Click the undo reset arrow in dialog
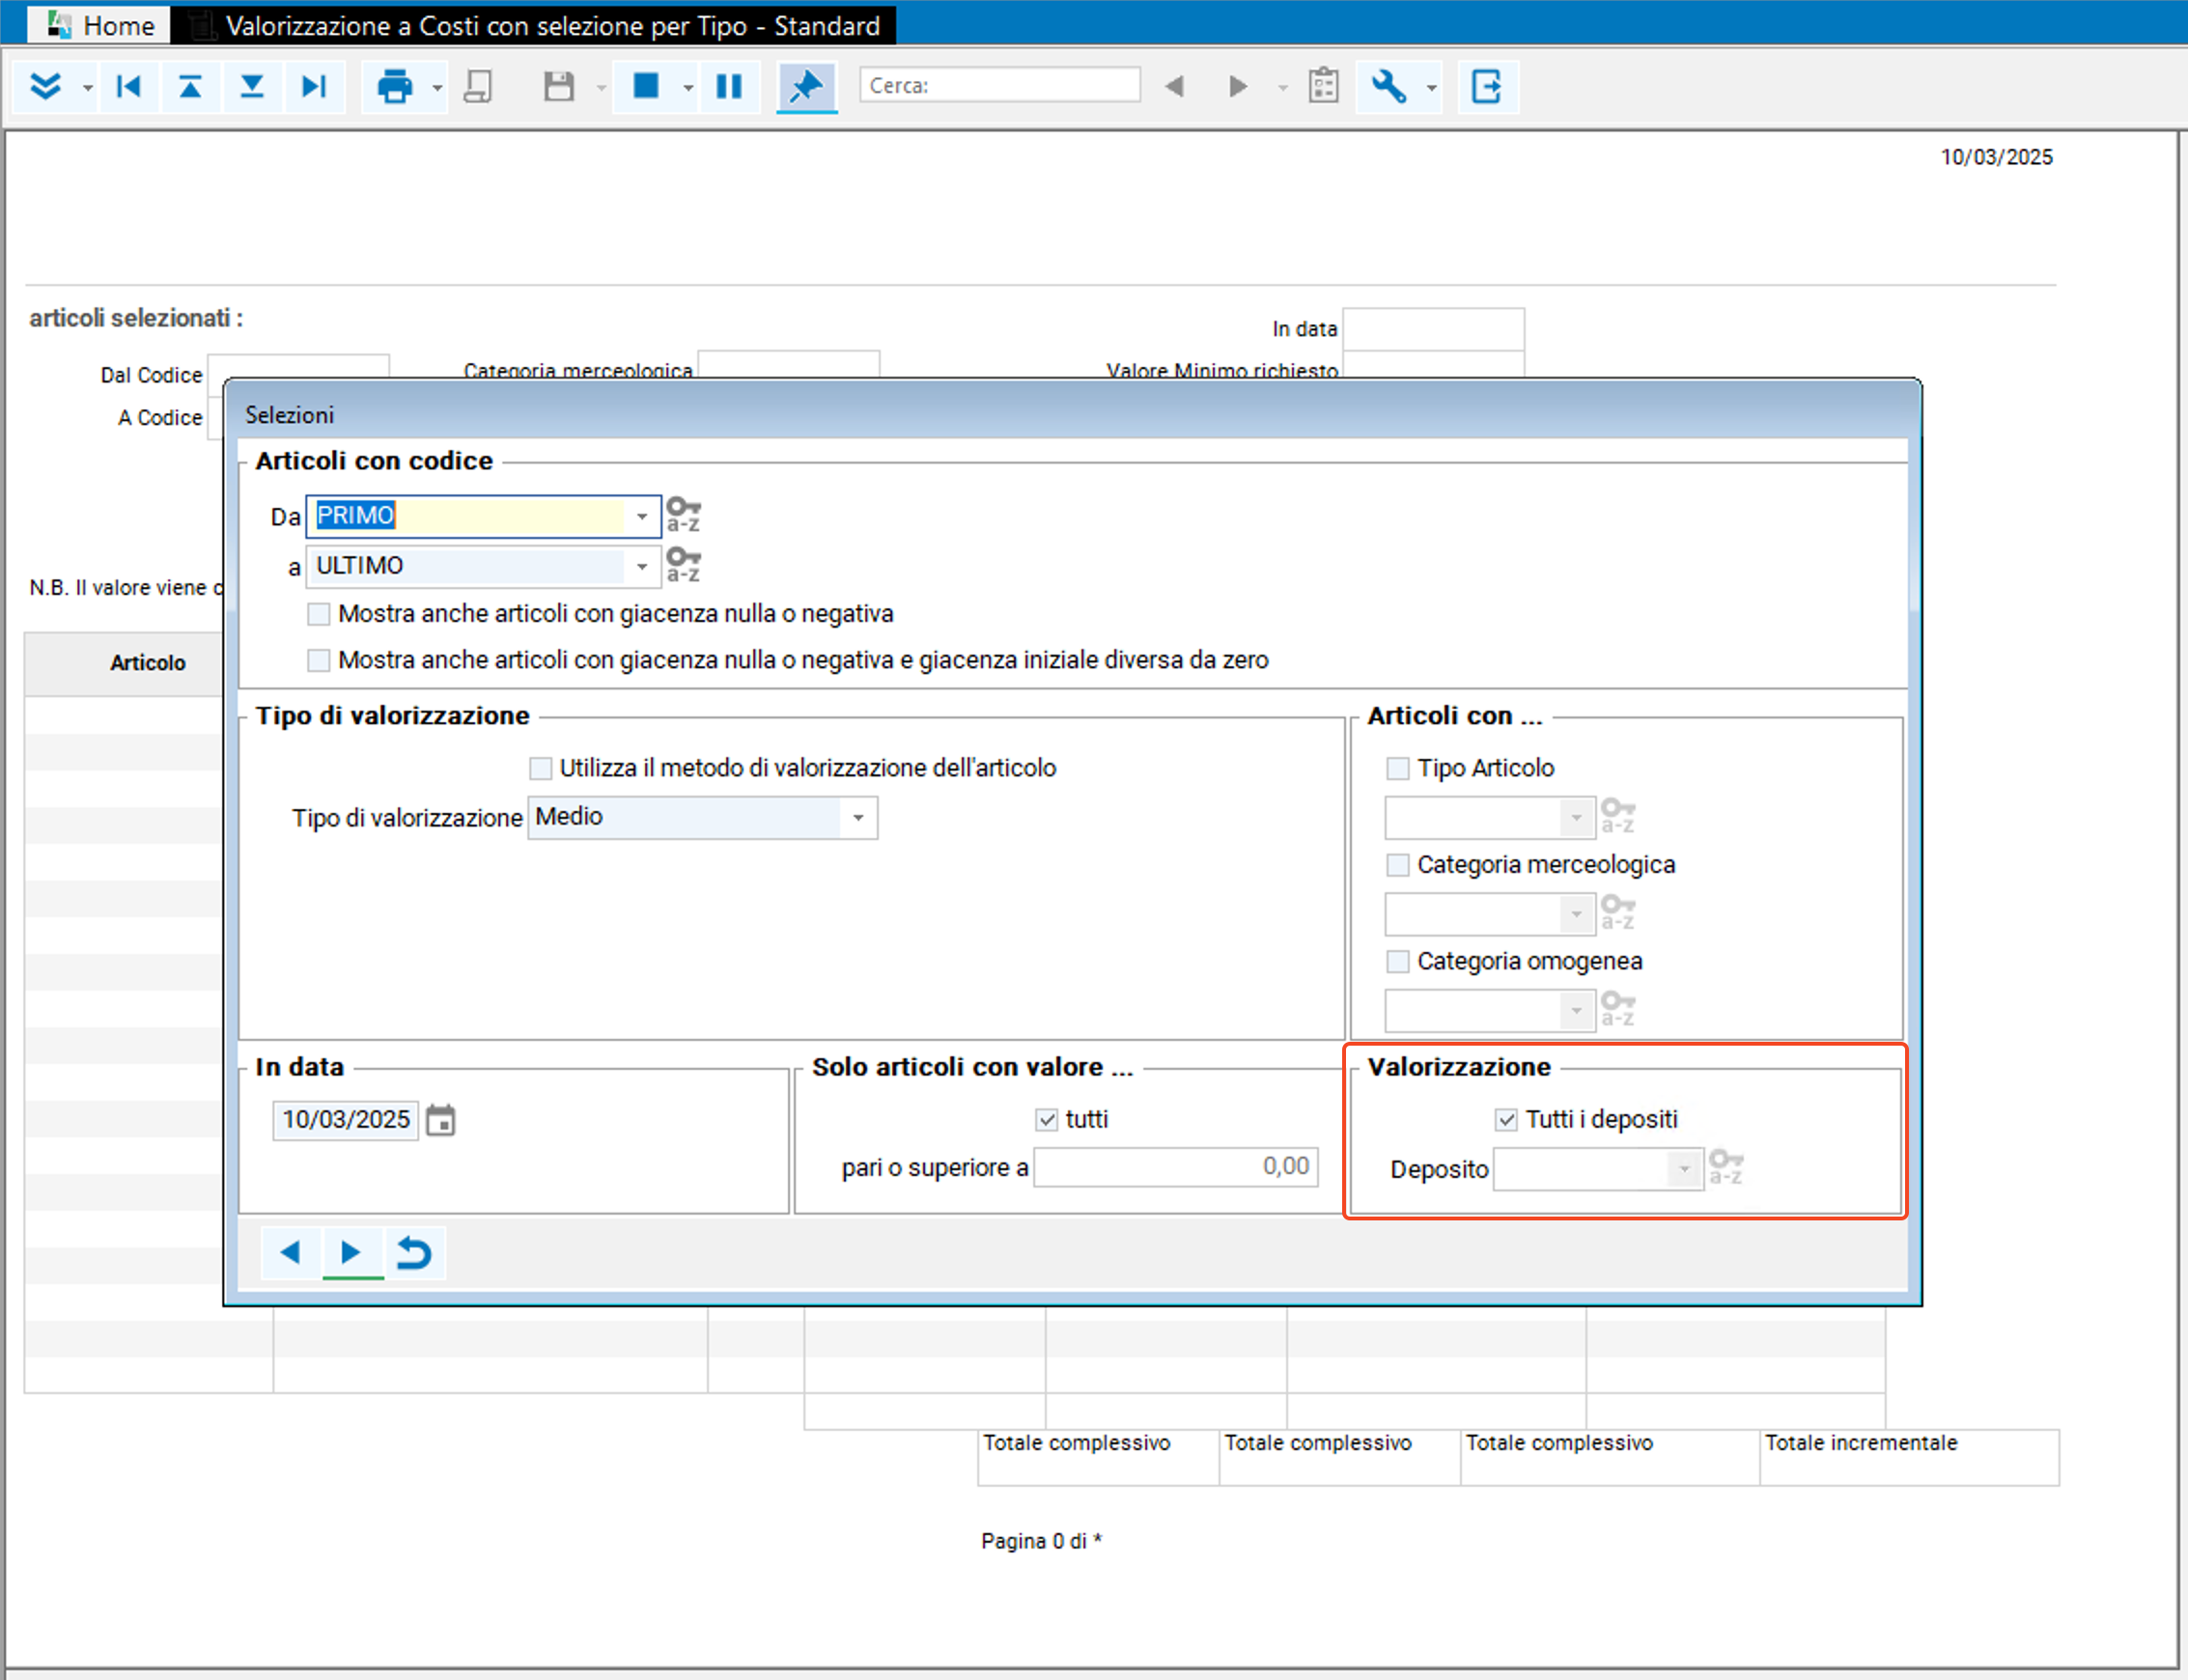Viewport: 2188px width, 1680px height. (414, 1252)
